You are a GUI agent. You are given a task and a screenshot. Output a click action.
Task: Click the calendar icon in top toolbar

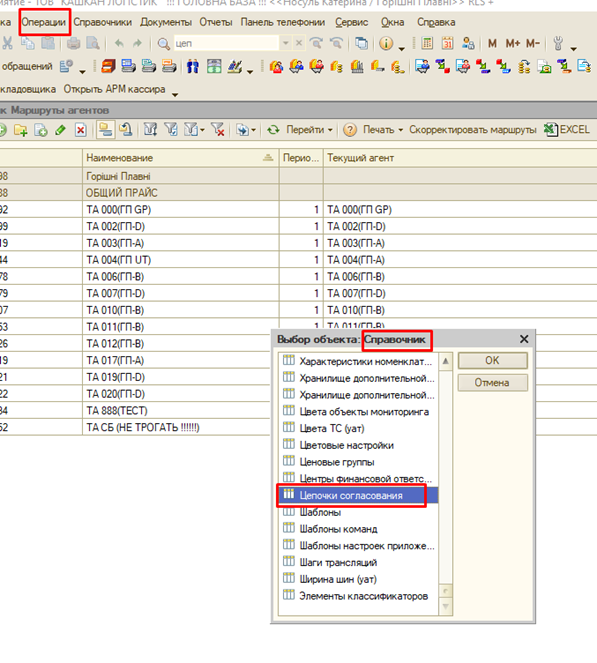click(x=447, y=43)
